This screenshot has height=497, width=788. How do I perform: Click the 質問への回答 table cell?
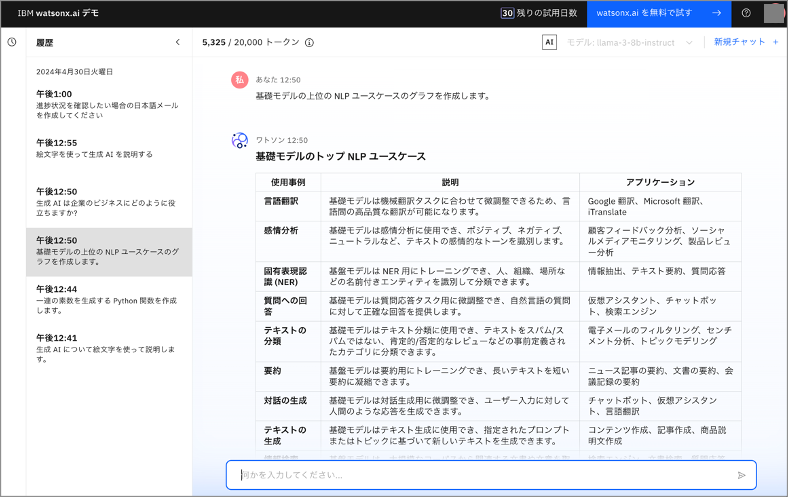(x=288, y=306)
